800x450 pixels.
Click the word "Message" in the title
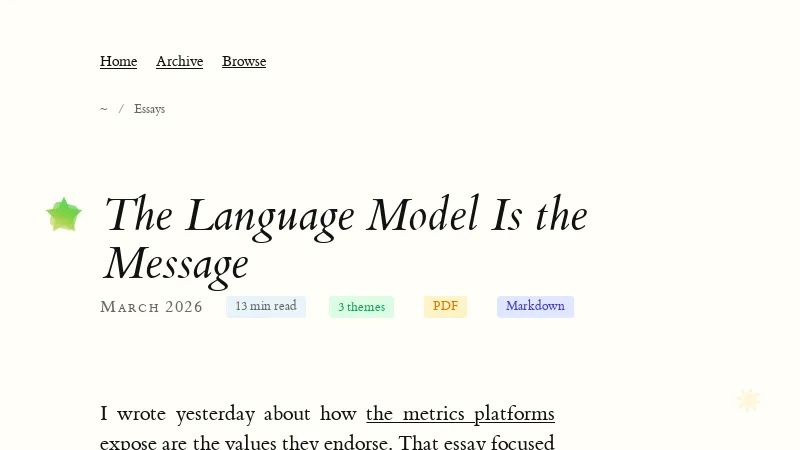click(x=176, y=264)
